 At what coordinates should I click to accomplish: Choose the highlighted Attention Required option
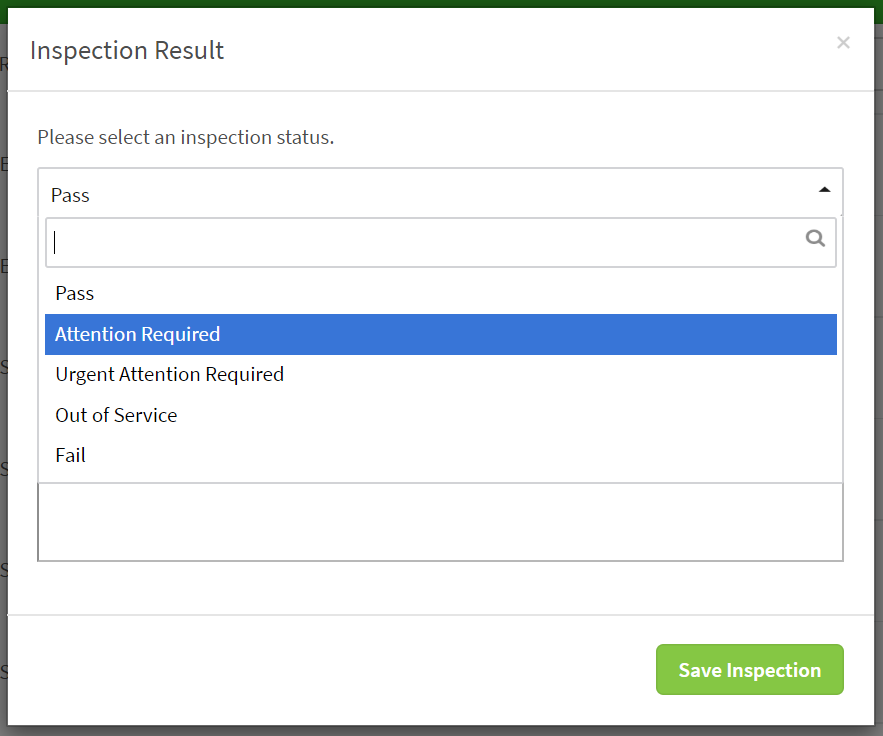click(x=137, y=334)
